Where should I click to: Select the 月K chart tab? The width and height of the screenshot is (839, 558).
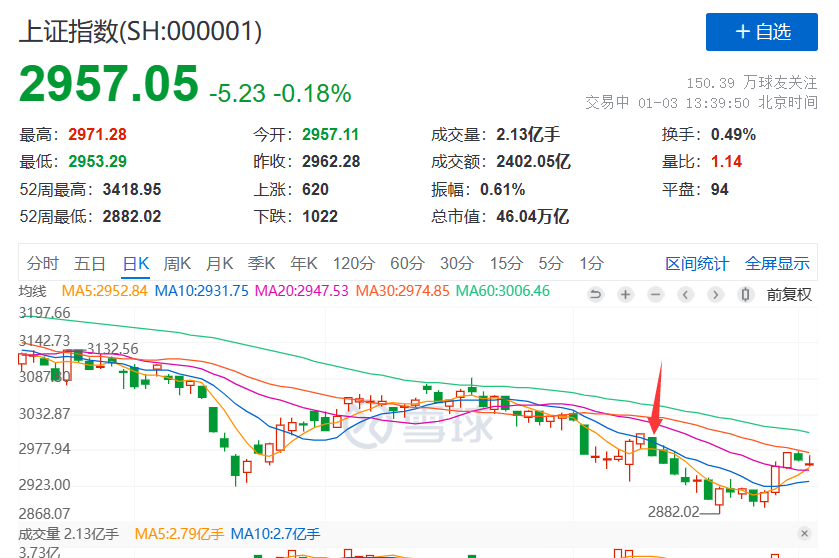[x=219, y=263]
